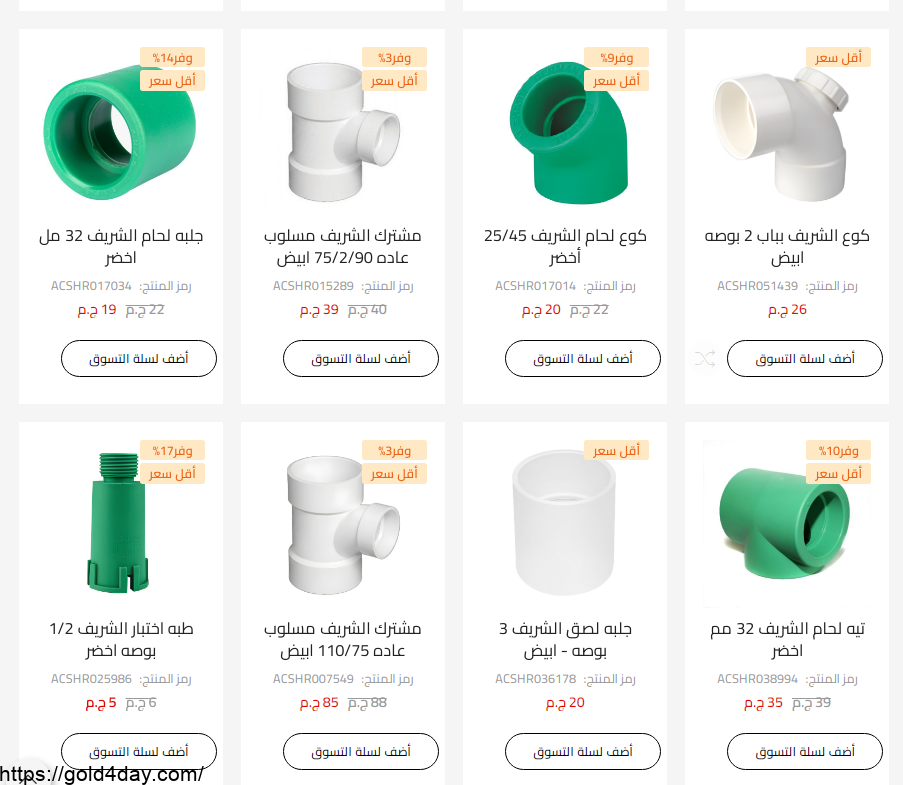Open title link for product ACSHR038994
The image size is (903, 785).
tap(787, 639)
